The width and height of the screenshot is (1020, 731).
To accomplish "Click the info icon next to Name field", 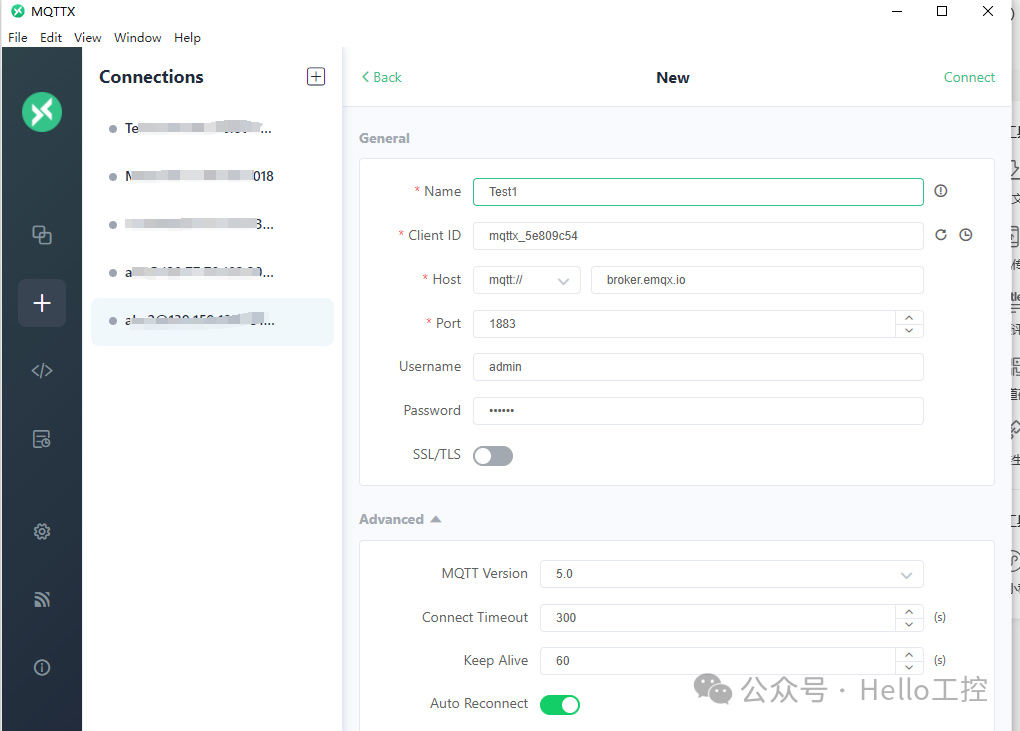I will point(940,191).
